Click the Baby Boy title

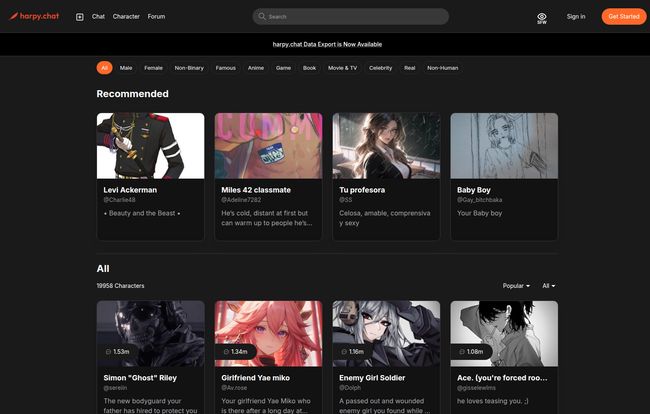coord(473,190)
